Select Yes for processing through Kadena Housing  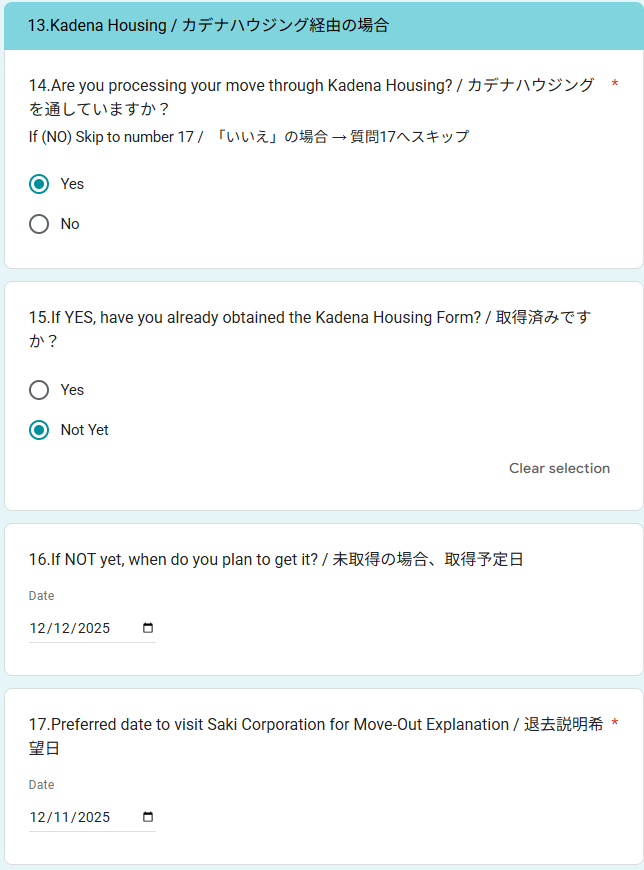[39, 184]
